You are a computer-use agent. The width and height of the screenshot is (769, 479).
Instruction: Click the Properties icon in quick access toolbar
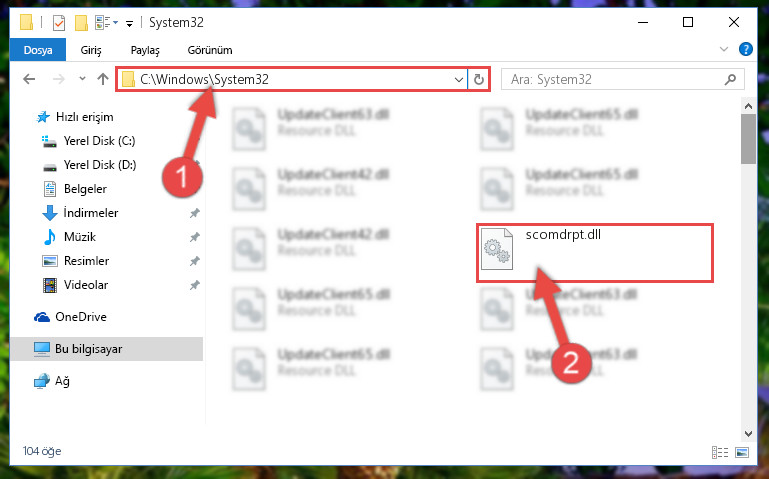pyautogui.click(x=59, y=23)
